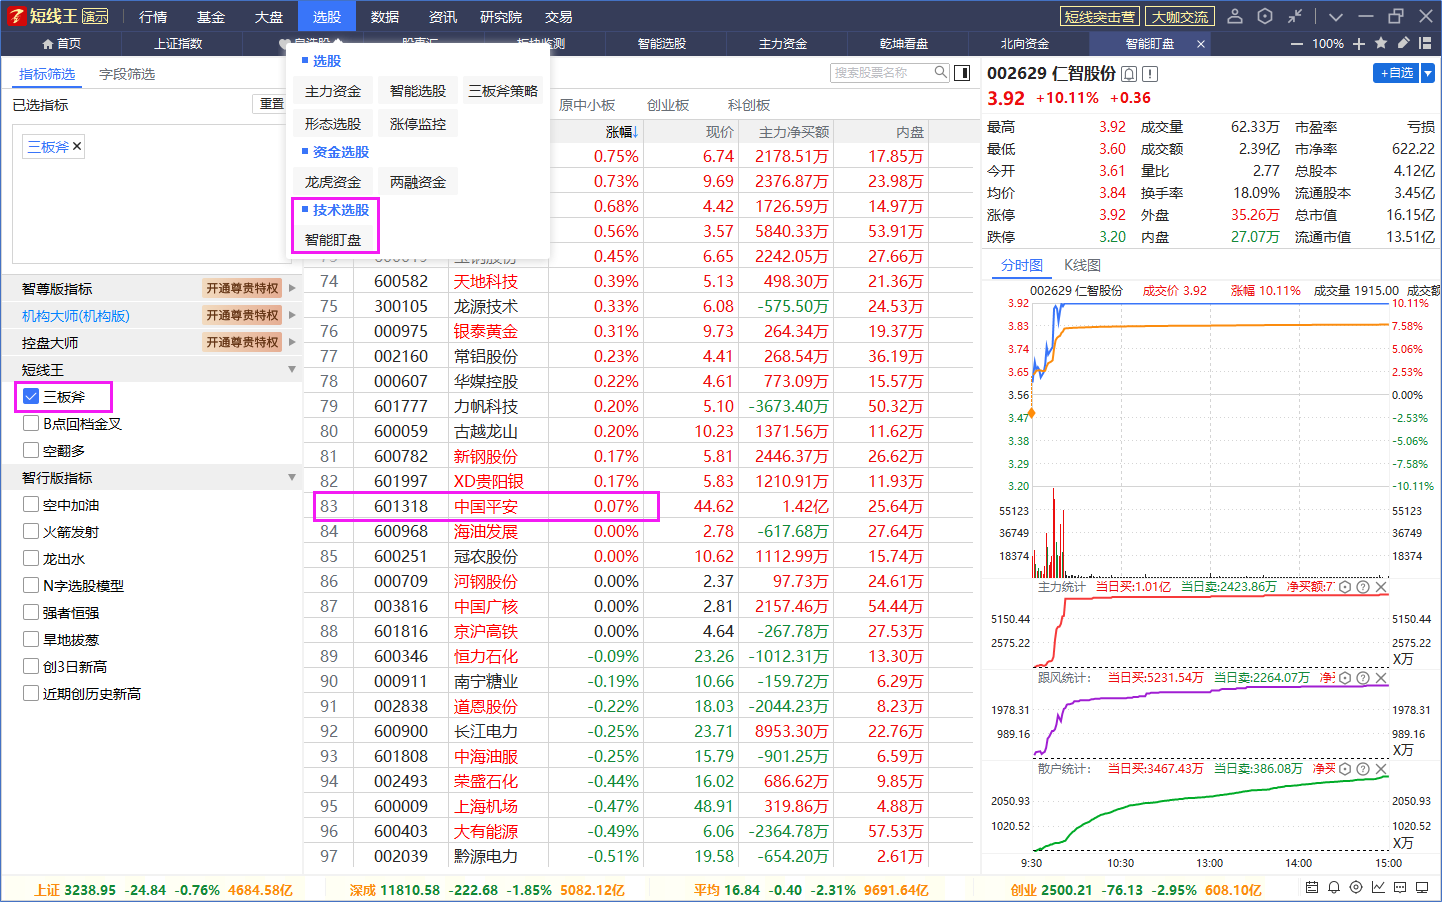This screenshot has height=902, width=1442.
Task: Set a price alert bell for 仁智股份
Action: click(1129, 74)
